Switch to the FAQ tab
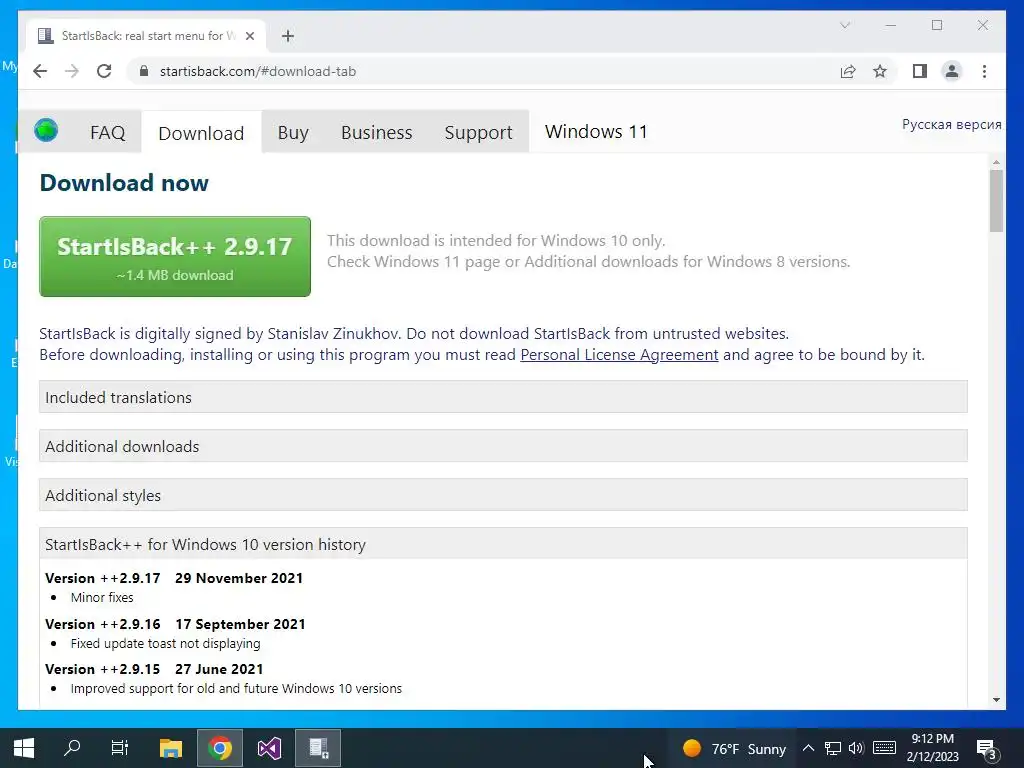The width and height of the screenshot is (1024, 768). tap(108, 133)
